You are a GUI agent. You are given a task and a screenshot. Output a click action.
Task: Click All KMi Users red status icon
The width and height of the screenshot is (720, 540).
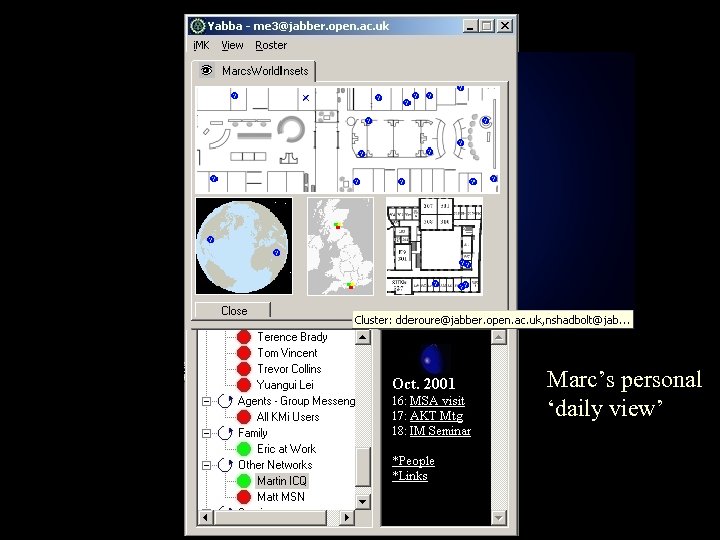coord(244,417)
